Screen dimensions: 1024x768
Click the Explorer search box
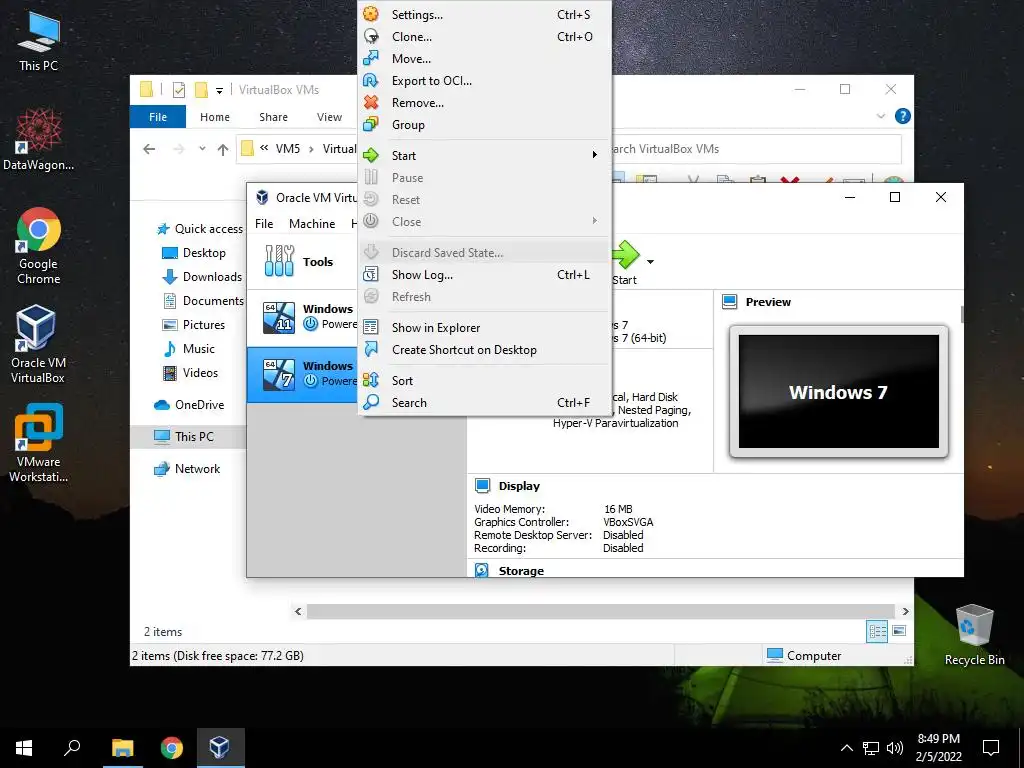coord(756,149)
